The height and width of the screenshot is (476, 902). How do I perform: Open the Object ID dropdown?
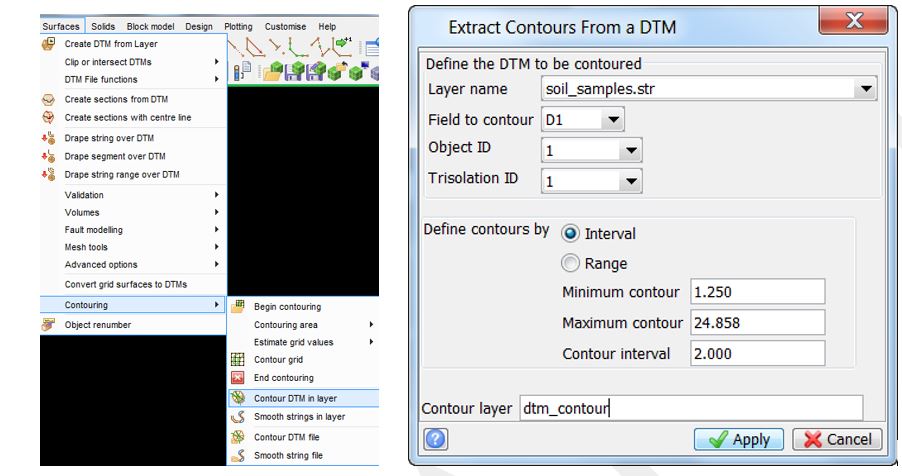click(631, 150)
